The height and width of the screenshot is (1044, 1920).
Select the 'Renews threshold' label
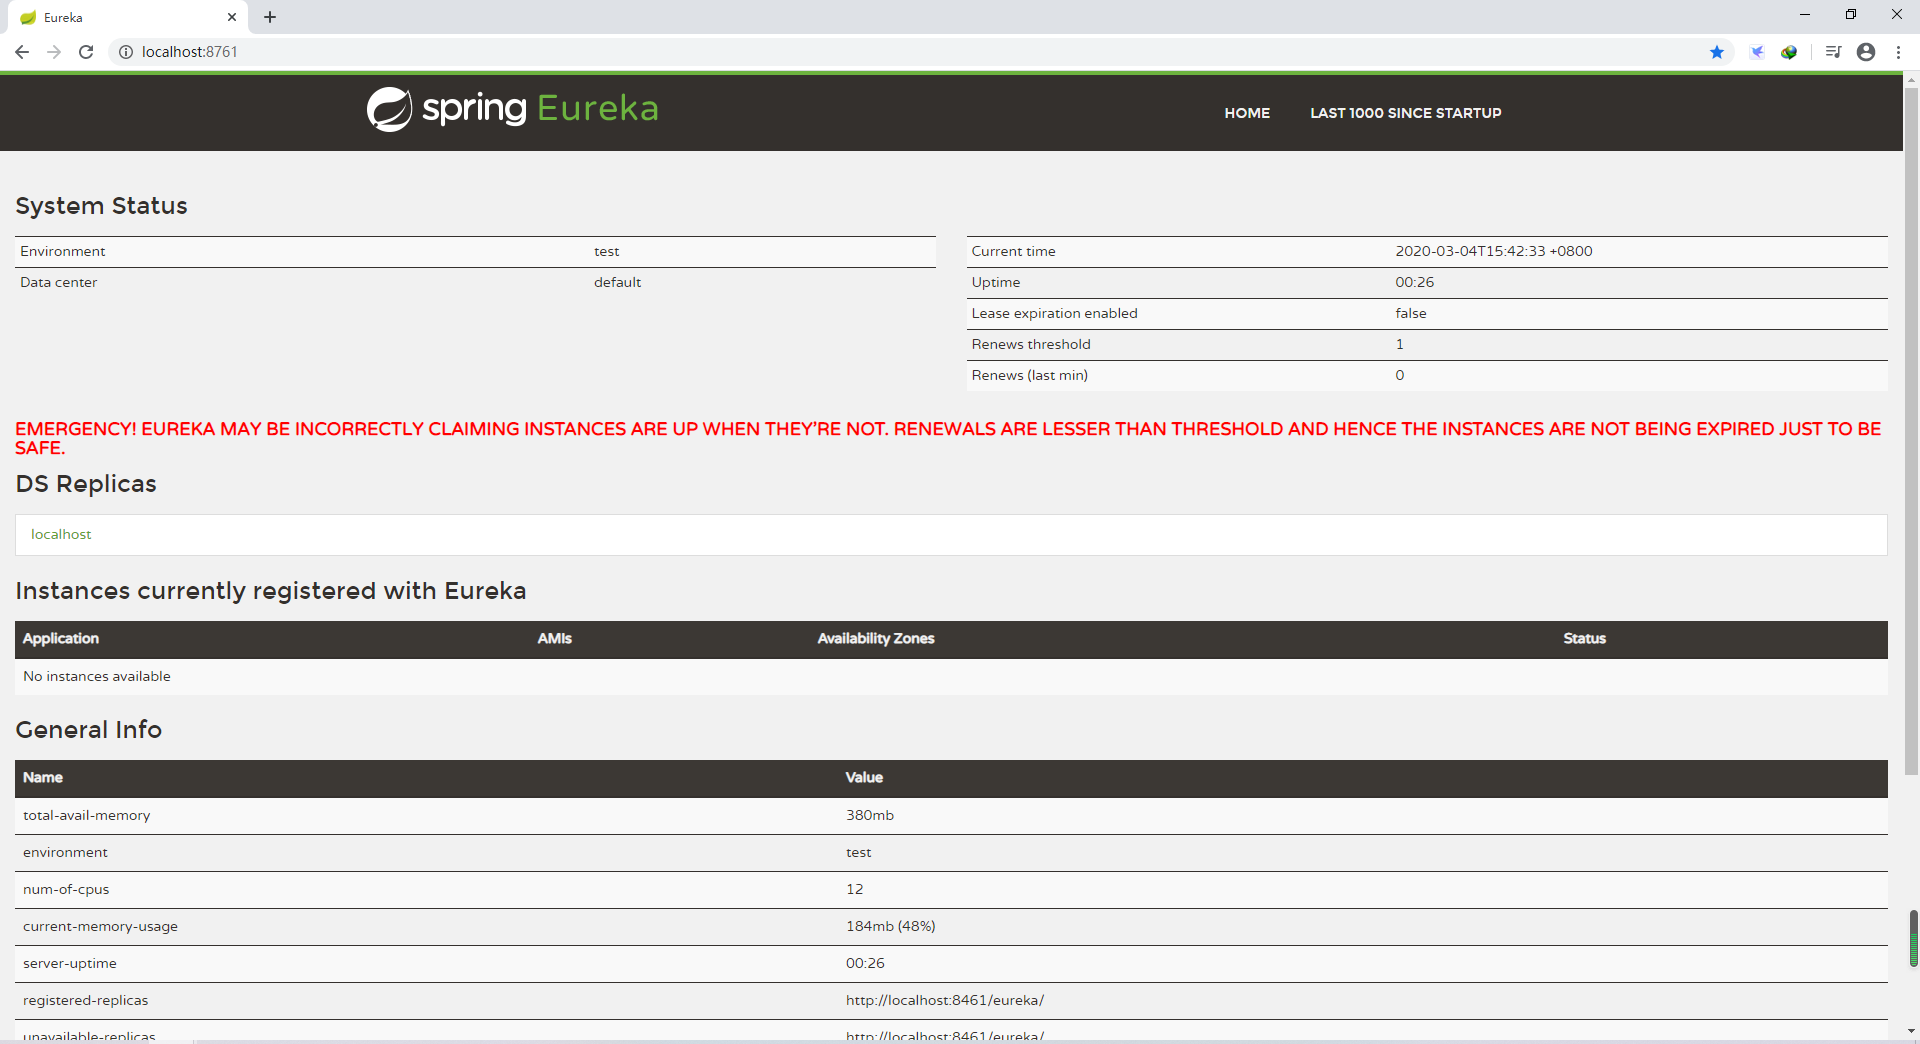coord(1031,344)
